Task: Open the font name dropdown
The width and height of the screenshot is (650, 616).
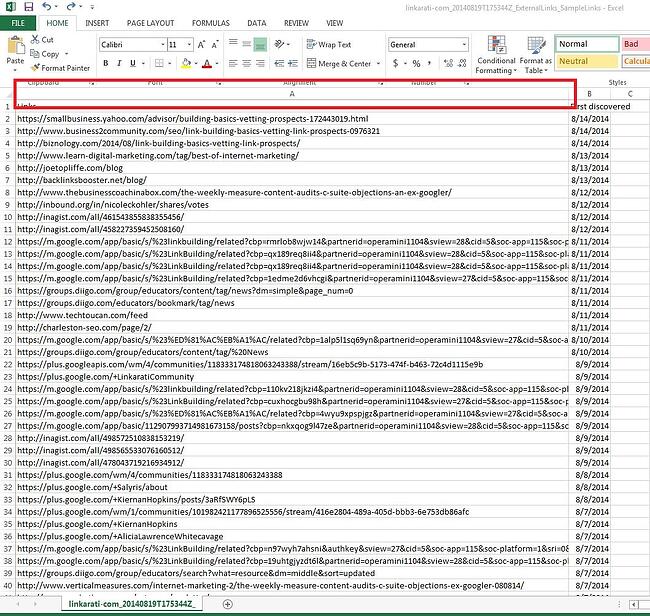Action: coord(162,44)
